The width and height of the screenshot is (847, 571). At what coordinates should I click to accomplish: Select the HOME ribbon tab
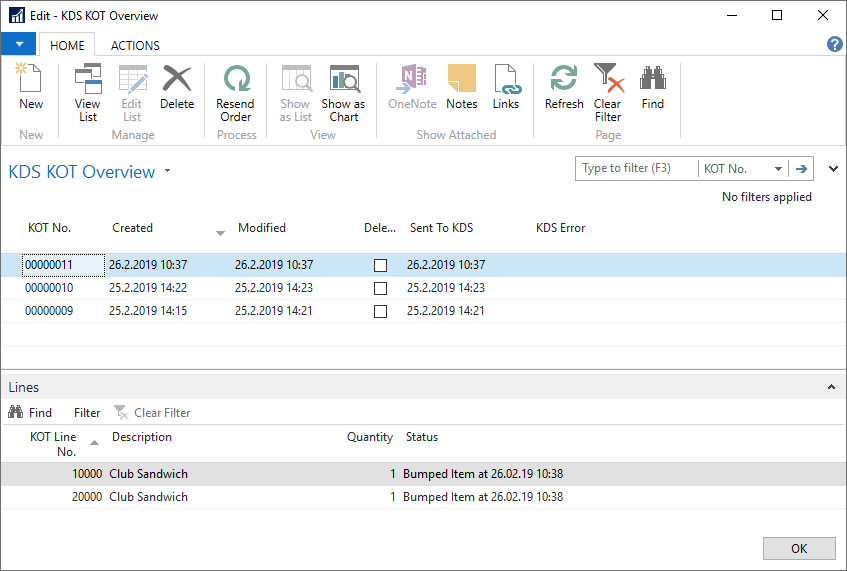click(68, 45)
